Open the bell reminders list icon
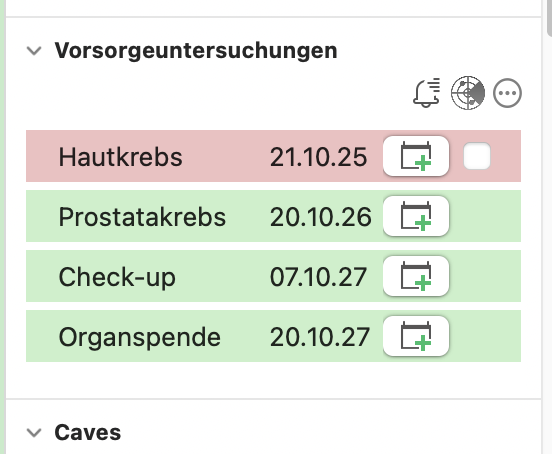The width and height of the screenshot is (552, 454). click(427, 93)
